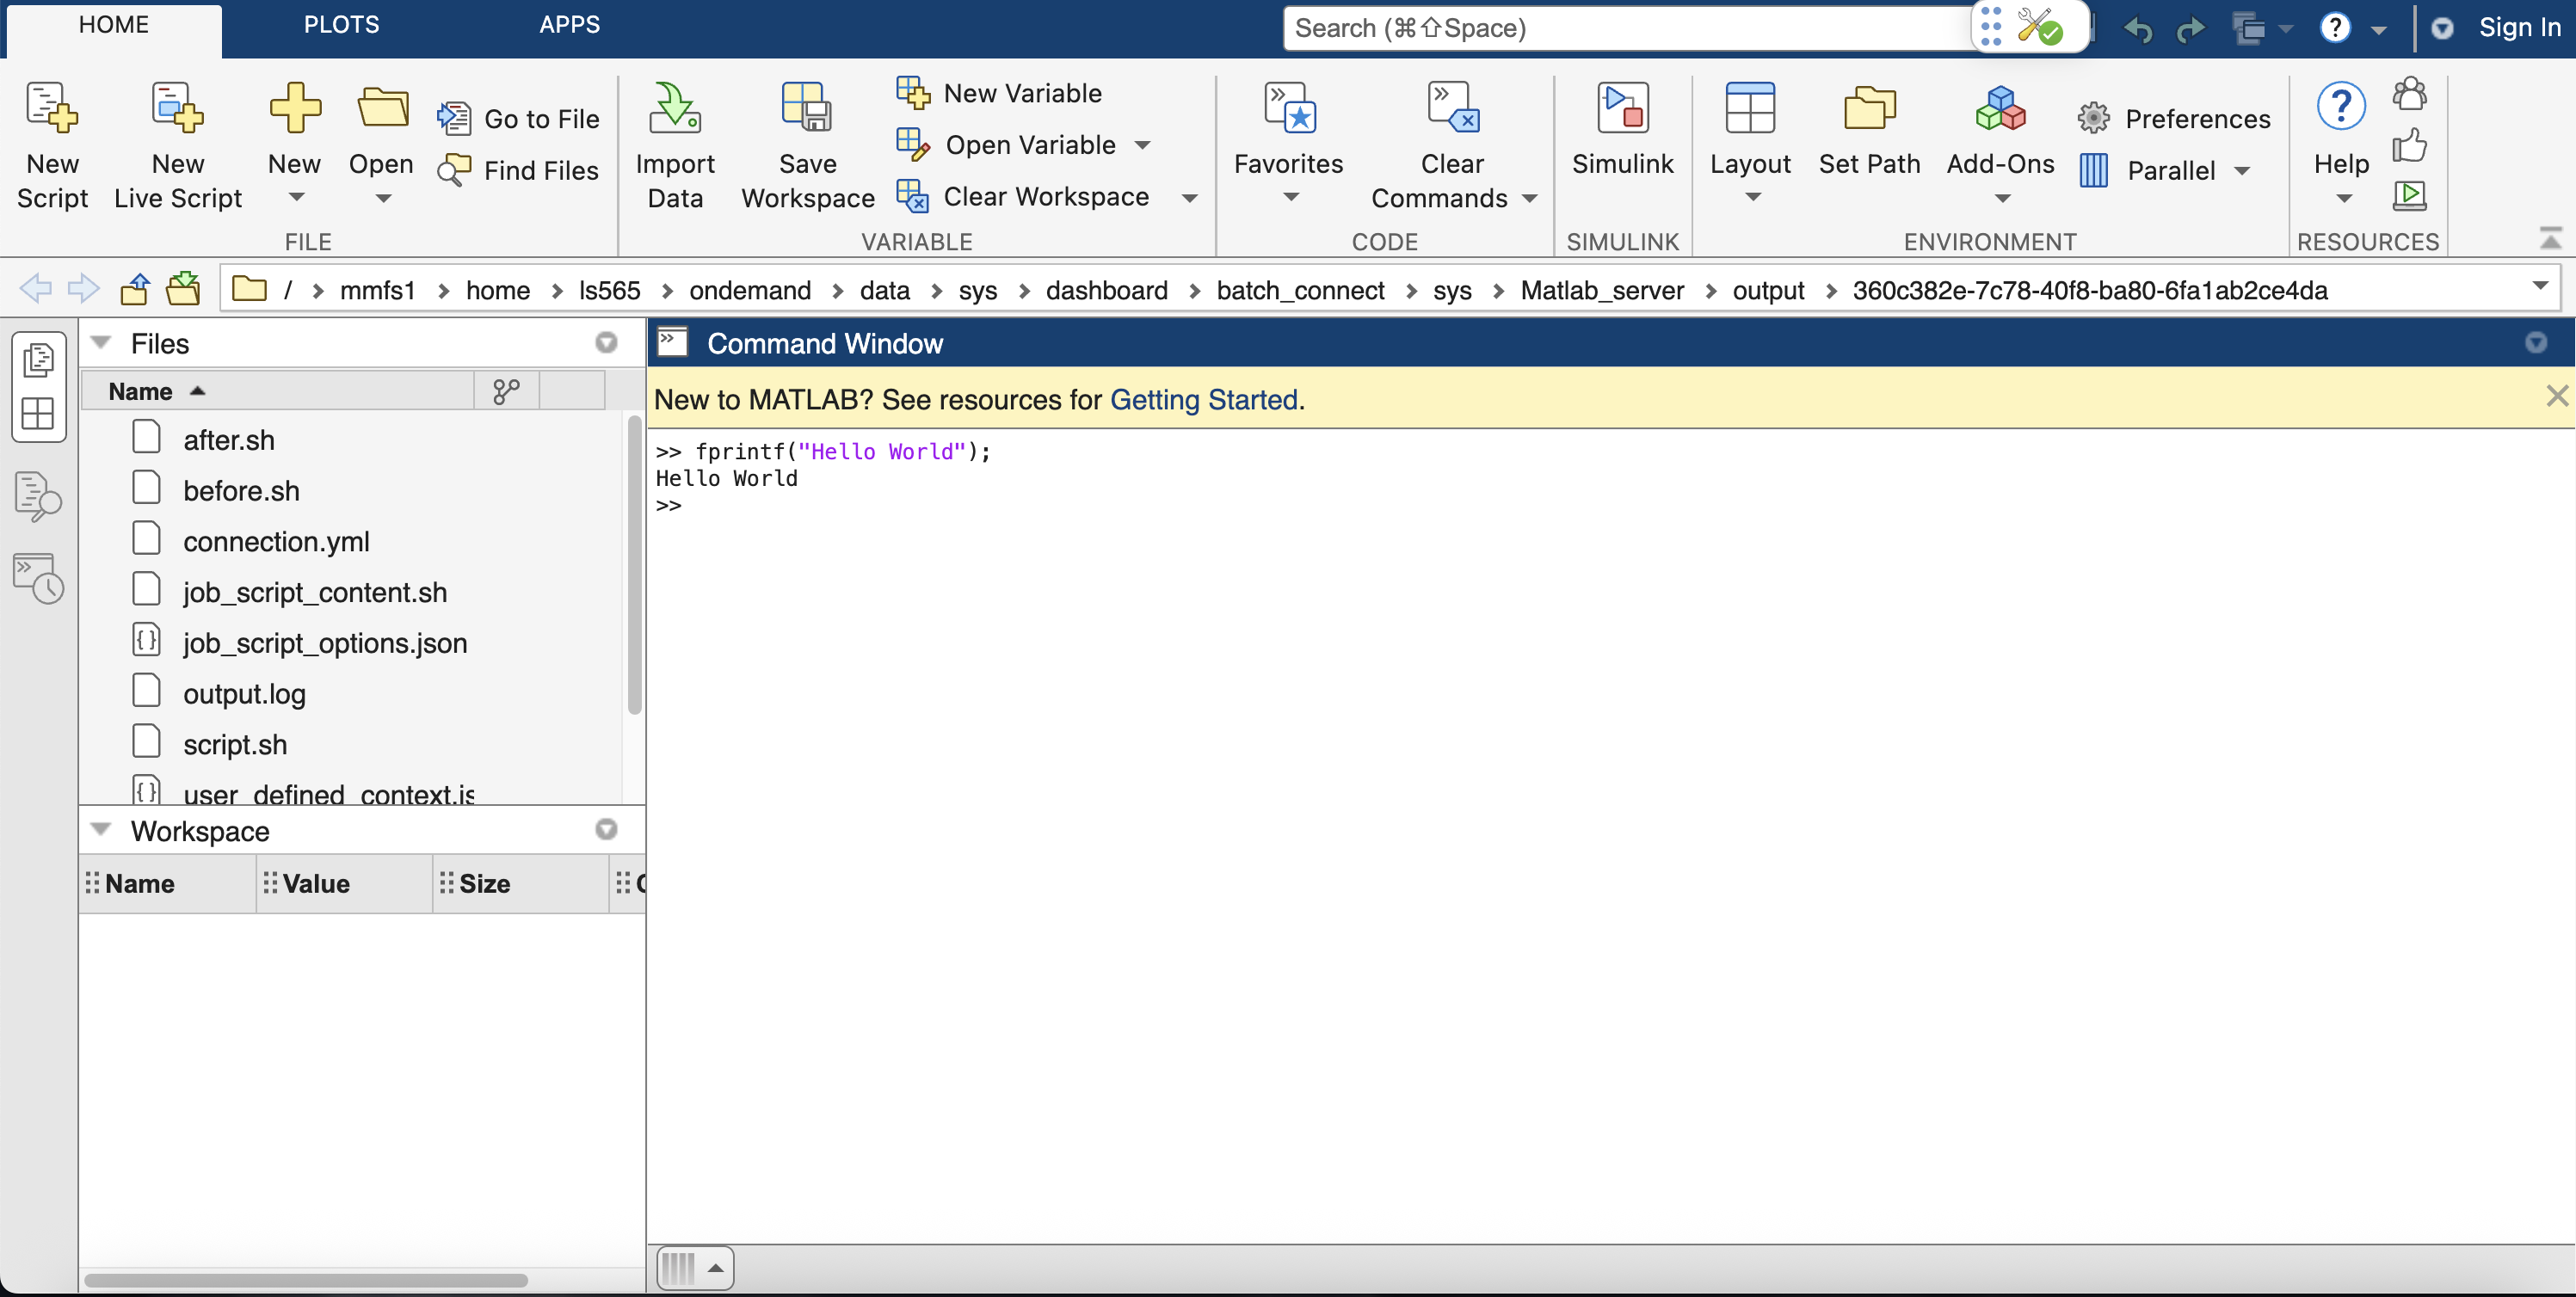Click Open Variable
2576x1297 pixels.
1006,144
